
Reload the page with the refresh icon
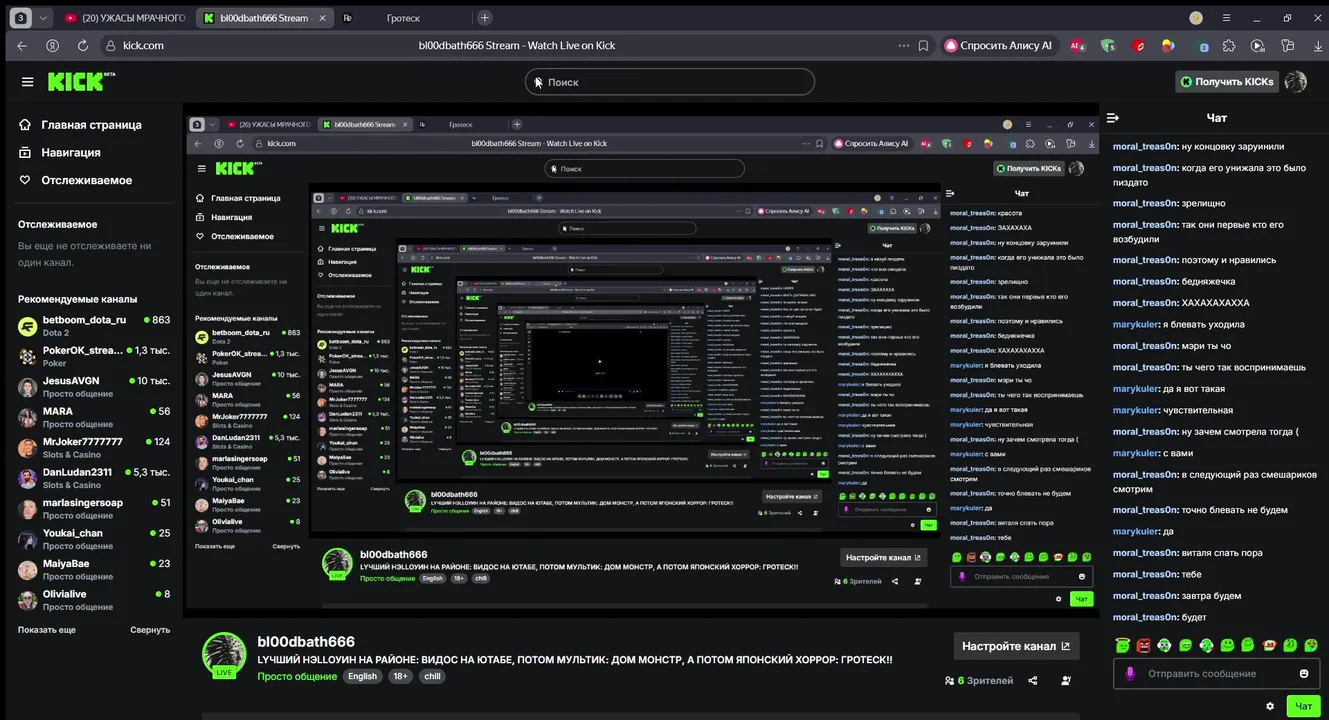coord(83,45)
